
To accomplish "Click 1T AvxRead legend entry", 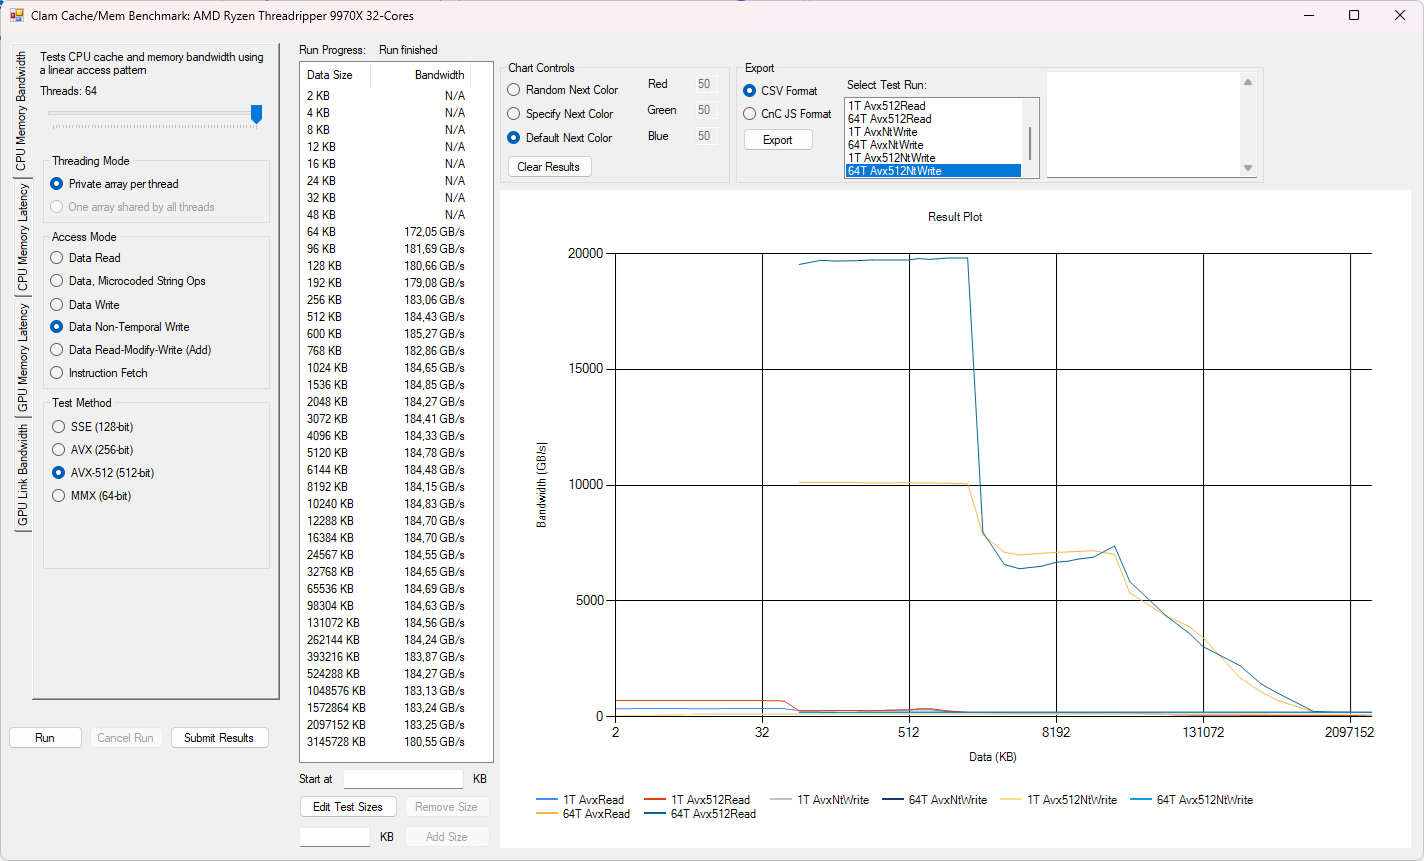I will pyautogui.click(x=580, y=800).
